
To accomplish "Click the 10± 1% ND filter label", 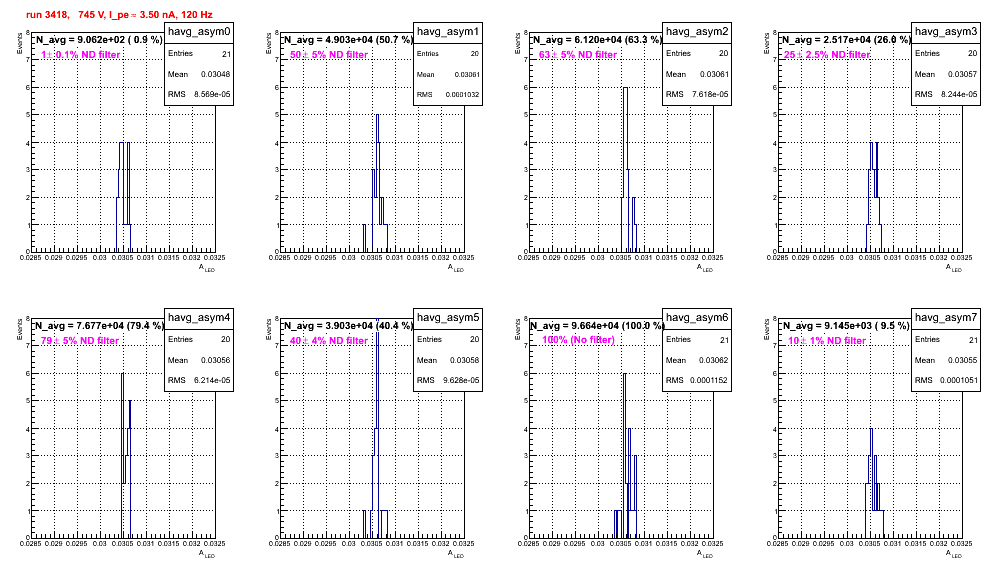I will point(827,341).
